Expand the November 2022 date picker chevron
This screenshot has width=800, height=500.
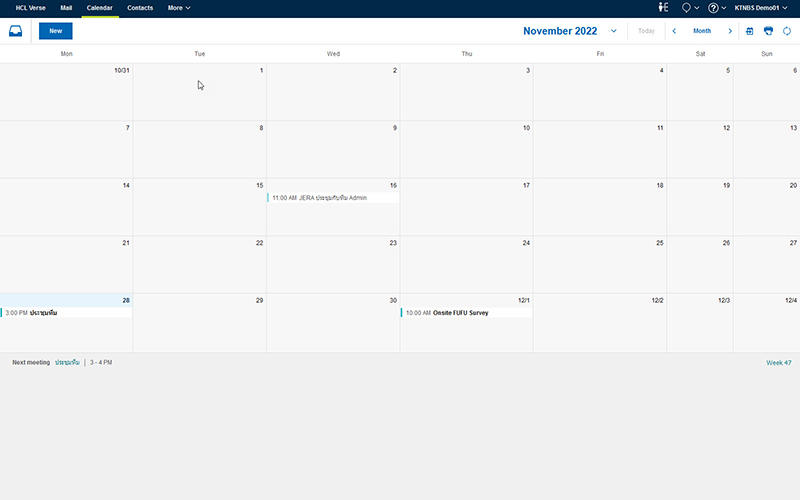click(613, 31)
